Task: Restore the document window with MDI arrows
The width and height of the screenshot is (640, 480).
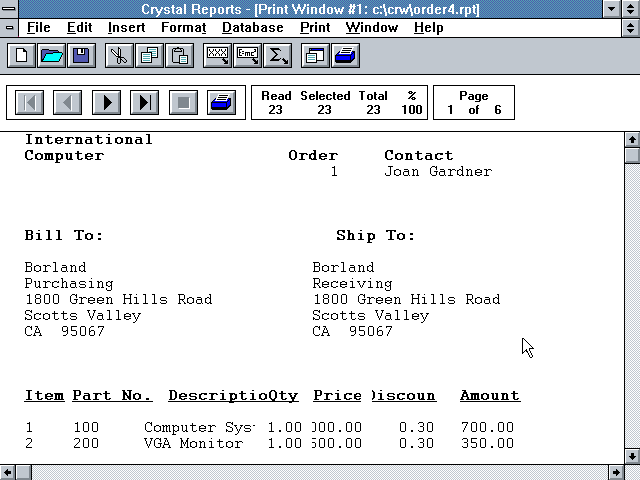Action: click(x=631, y=28)
